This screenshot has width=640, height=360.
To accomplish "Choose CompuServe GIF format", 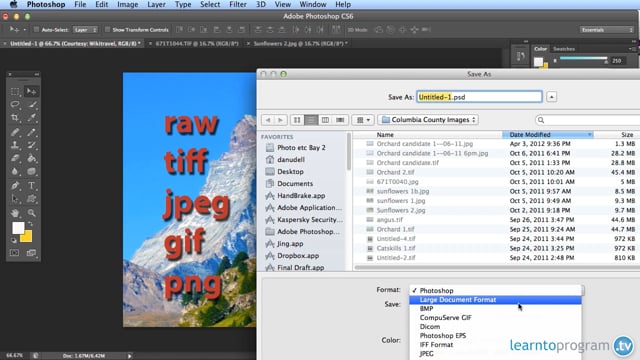I will click(495, 318).
